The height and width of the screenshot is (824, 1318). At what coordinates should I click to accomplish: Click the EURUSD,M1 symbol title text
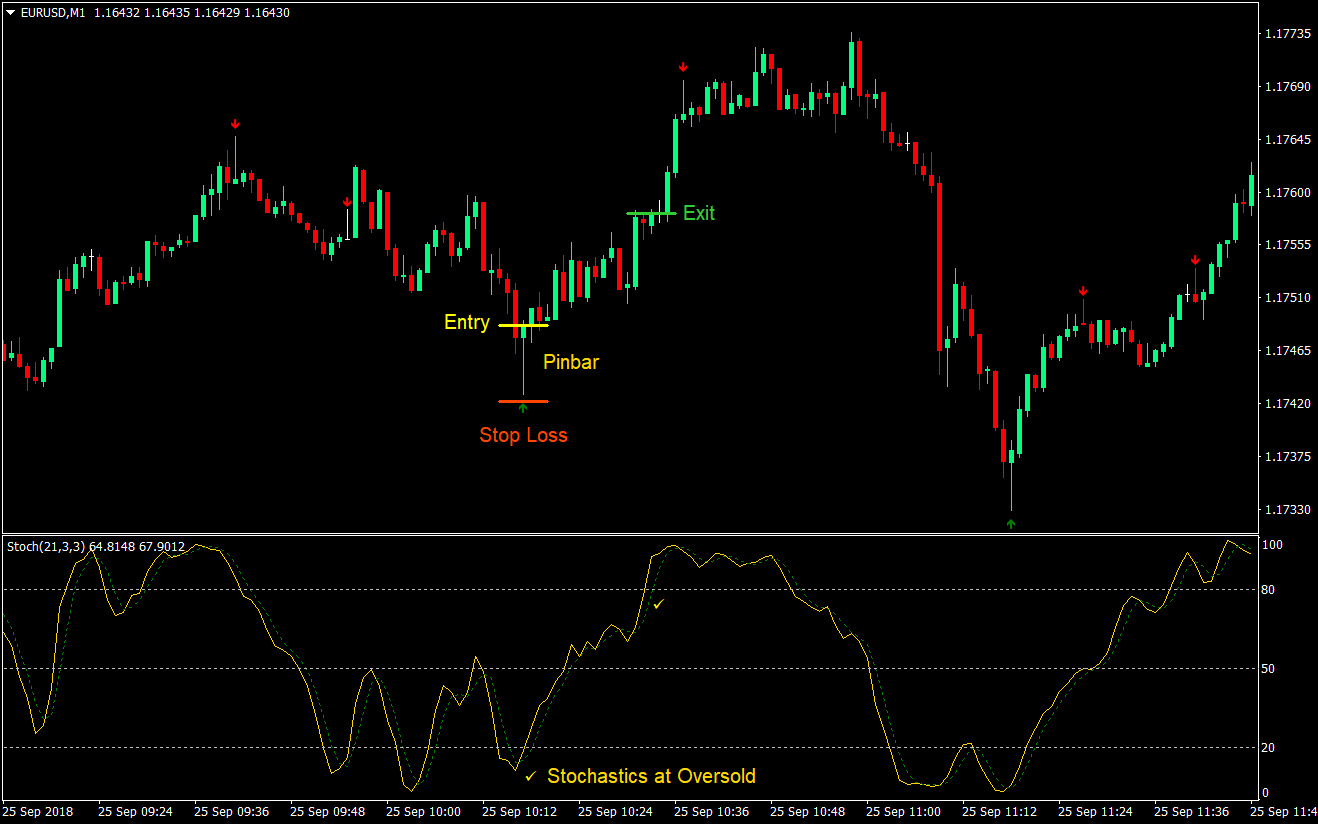tap(53, 12)
